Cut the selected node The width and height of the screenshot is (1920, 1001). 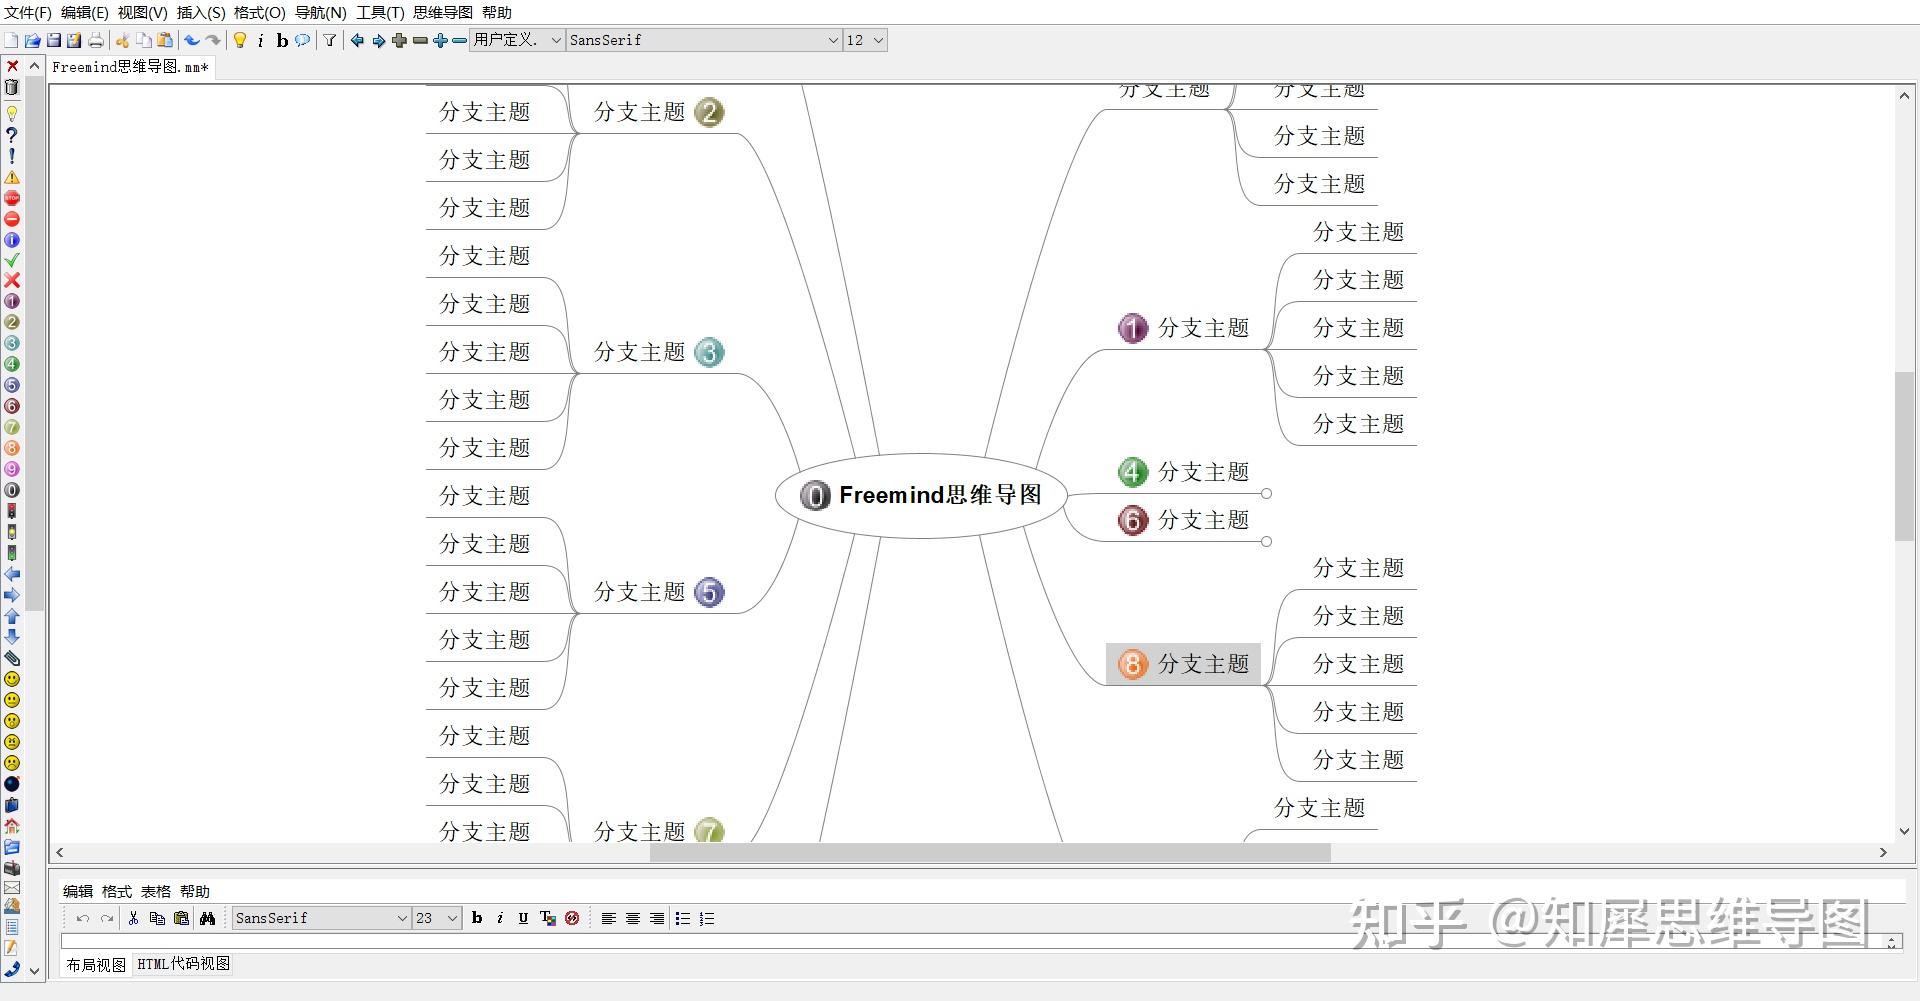coord(123,40)
